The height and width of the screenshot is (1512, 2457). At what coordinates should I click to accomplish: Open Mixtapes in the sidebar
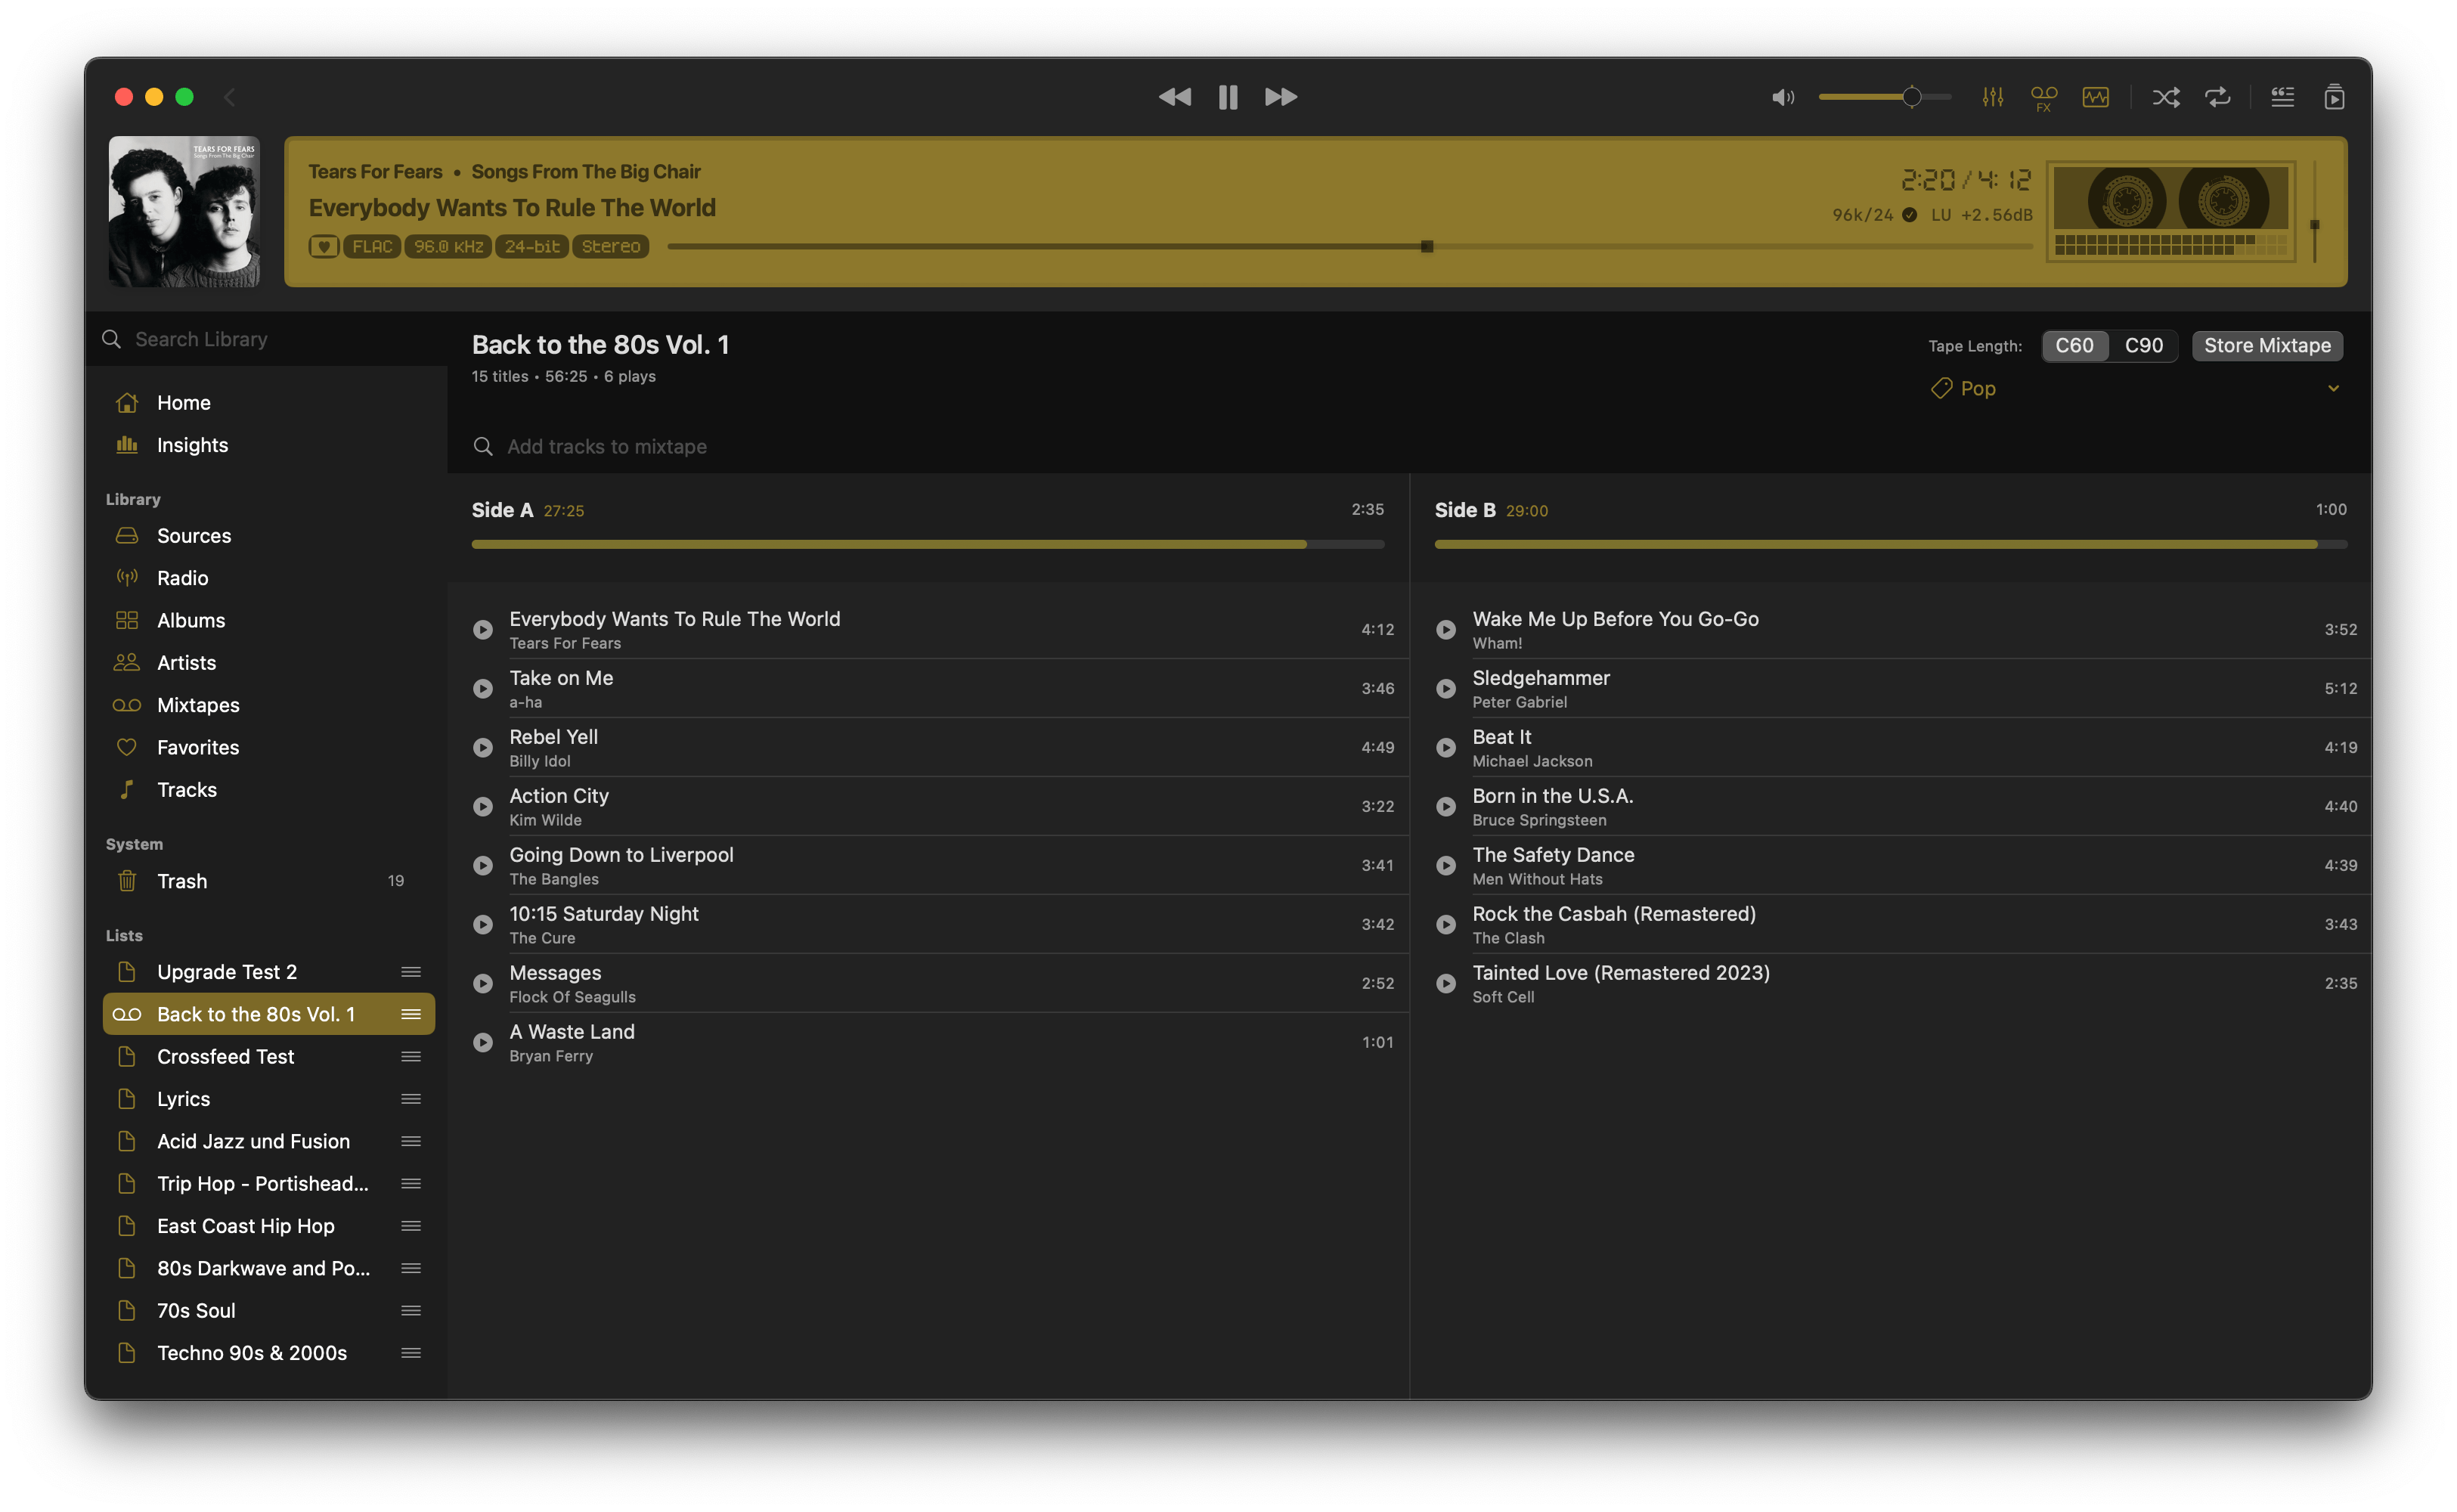[x=198, y=705]
